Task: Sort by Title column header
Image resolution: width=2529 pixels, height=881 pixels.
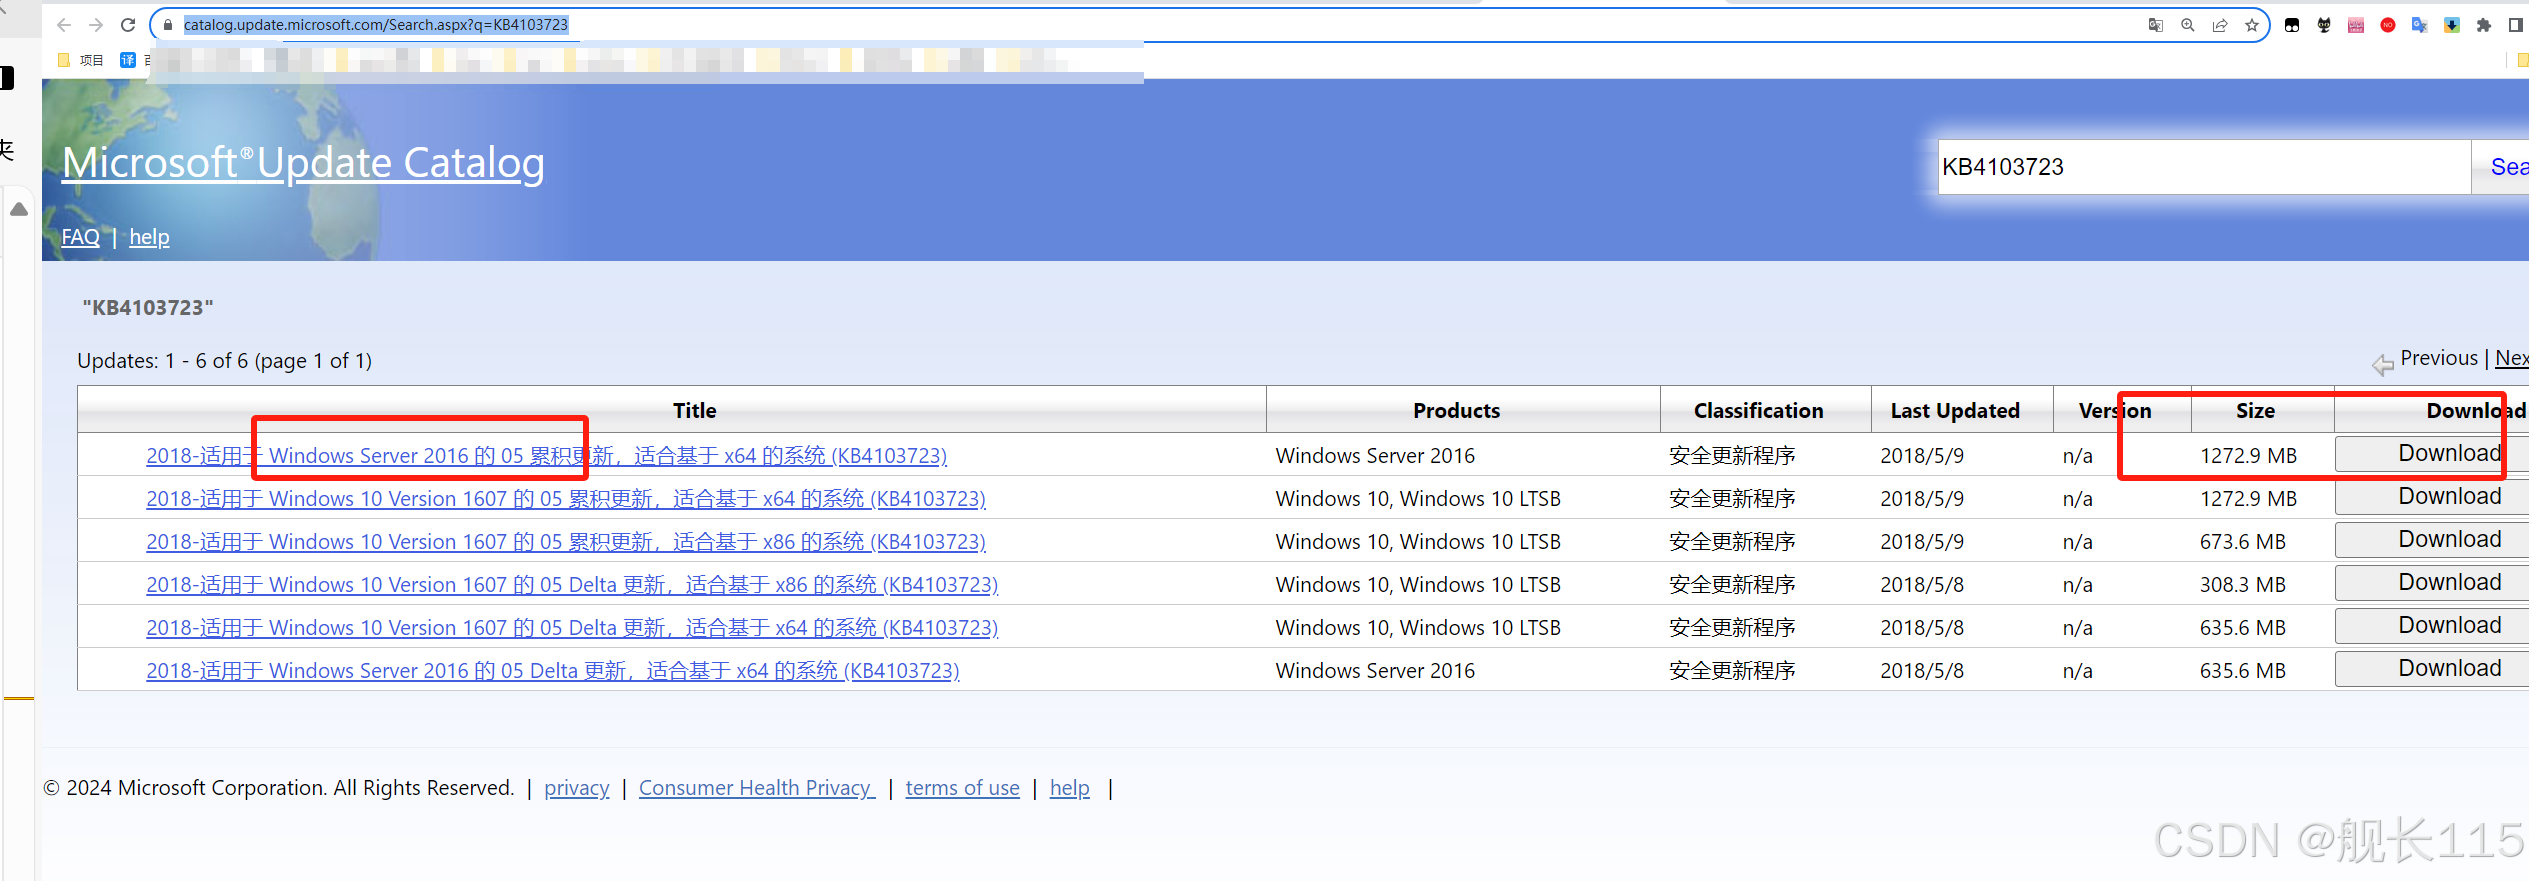Action: click(694, 410)
